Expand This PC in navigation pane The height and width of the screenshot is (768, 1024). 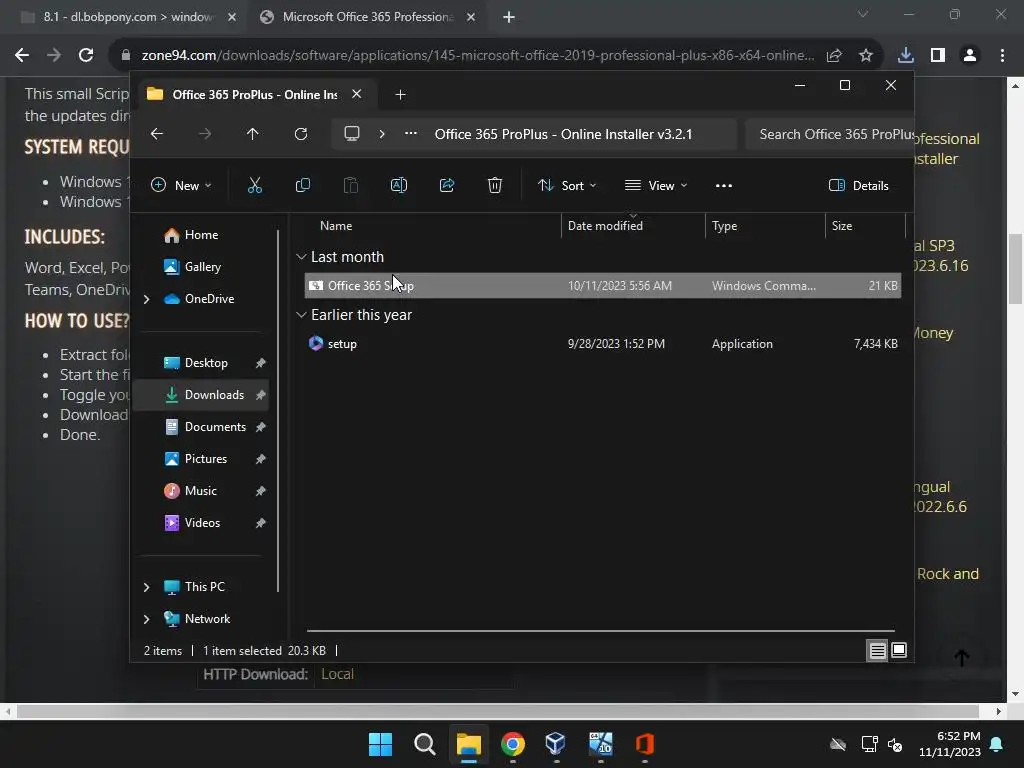[x=146, y=587]
